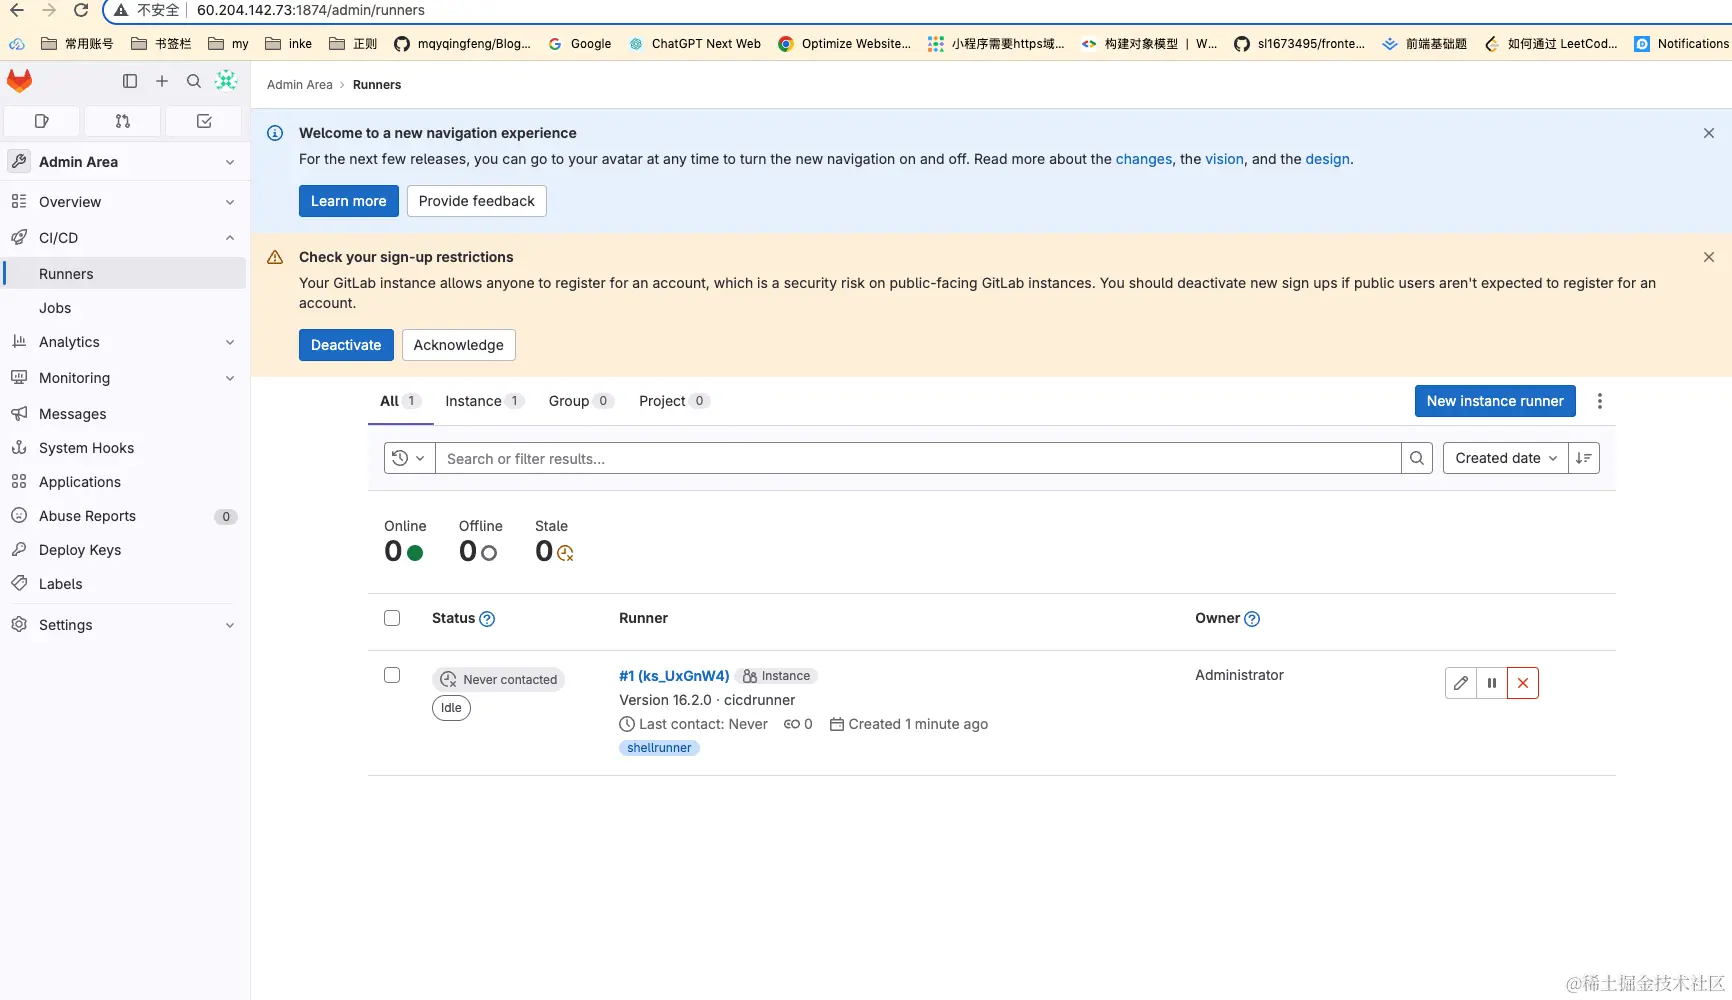Focus the Search or filter results field

click(x=918, y=458)
